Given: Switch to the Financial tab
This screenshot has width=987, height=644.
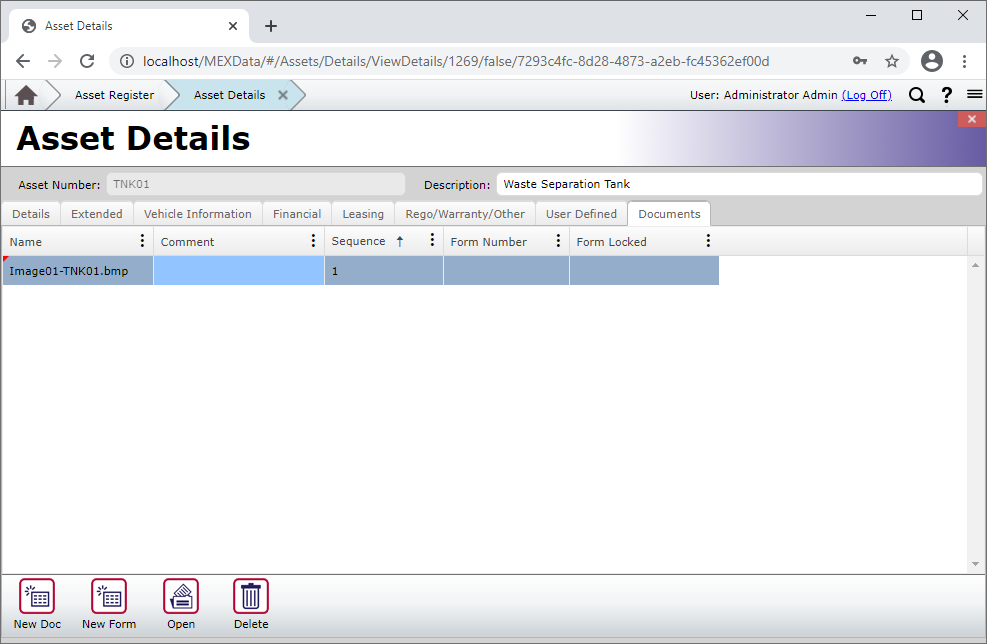Looking at the screenshot, I should pyautogui.click(x=296, y=213).
